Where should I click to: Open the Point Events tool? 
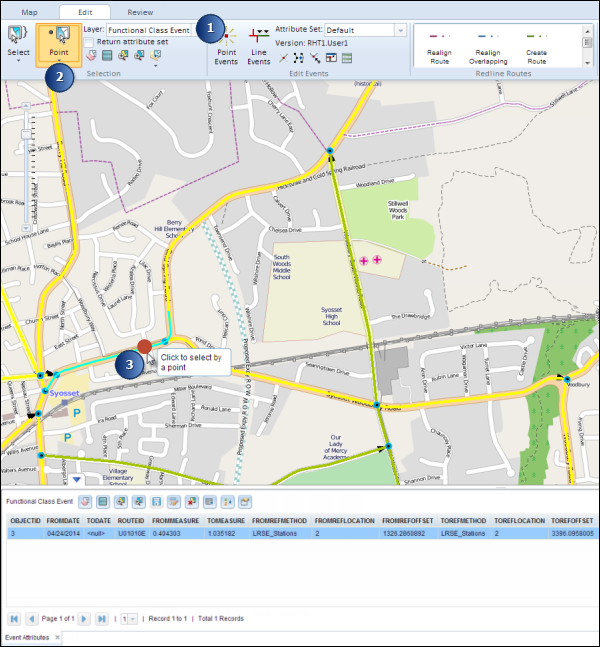(x=226, y=47)
